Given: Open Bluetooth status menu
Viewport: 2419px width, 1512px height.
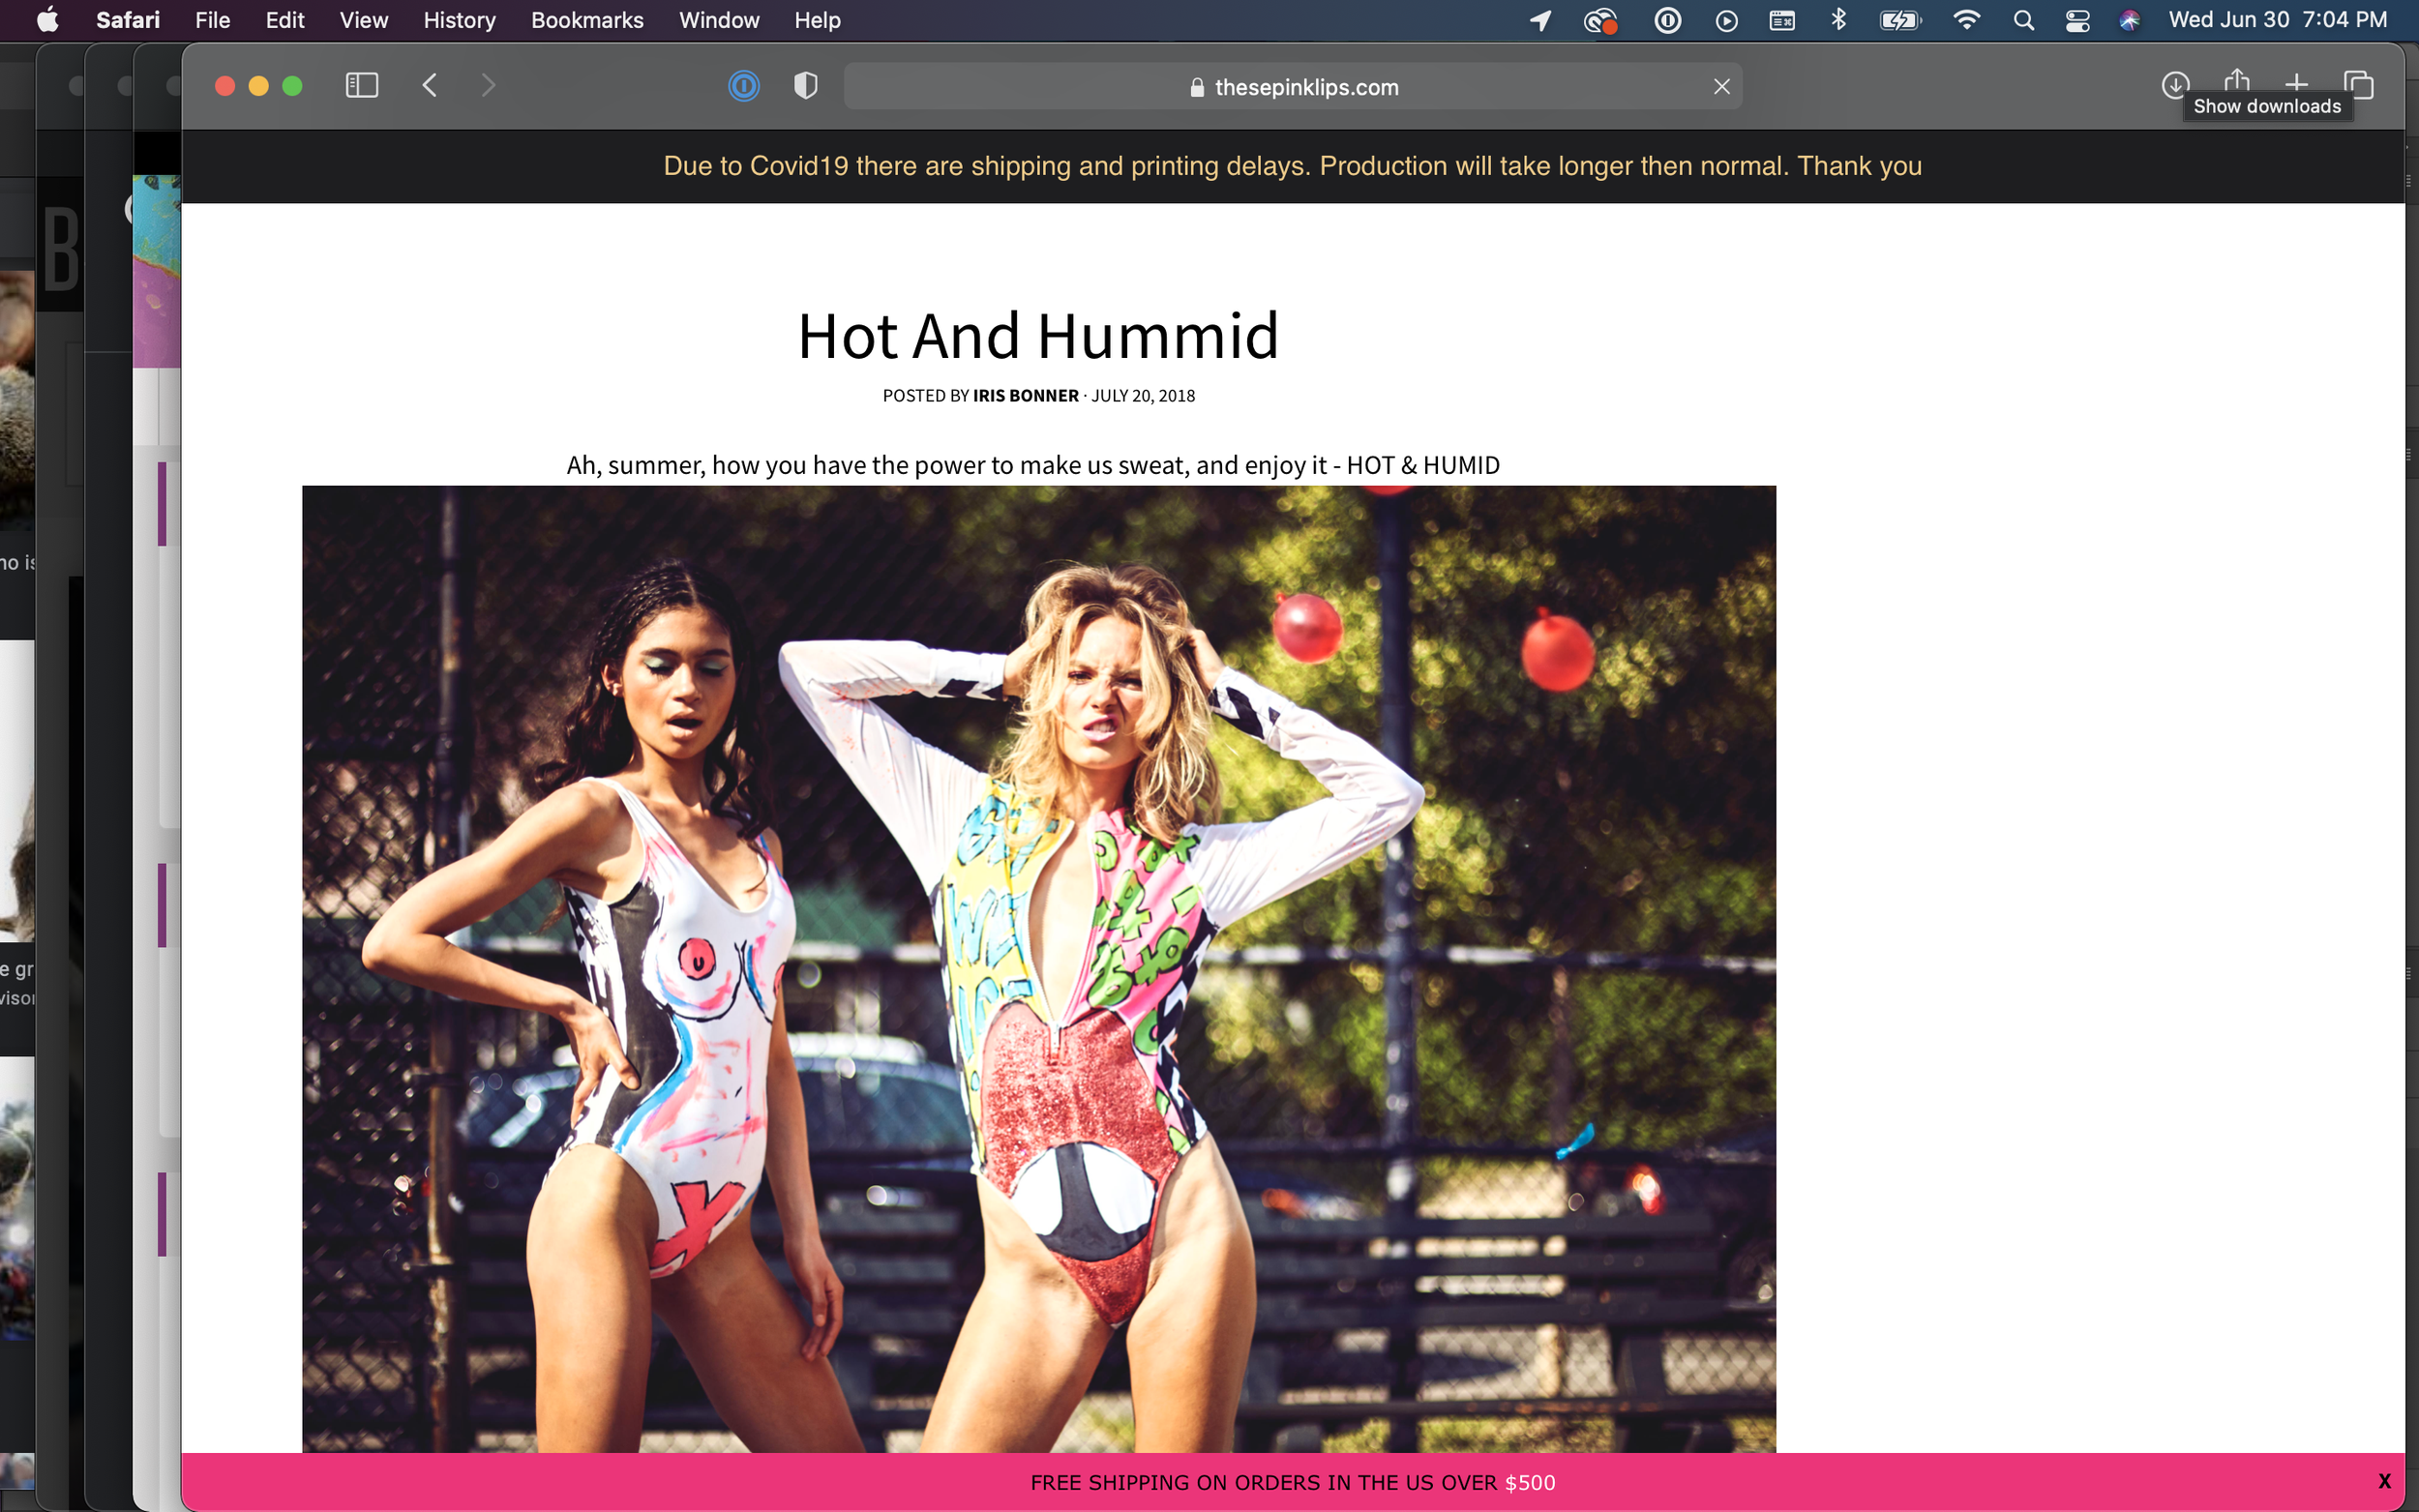Looking at the screenshot, I should pyautogui.click(x=1838, y=20).
